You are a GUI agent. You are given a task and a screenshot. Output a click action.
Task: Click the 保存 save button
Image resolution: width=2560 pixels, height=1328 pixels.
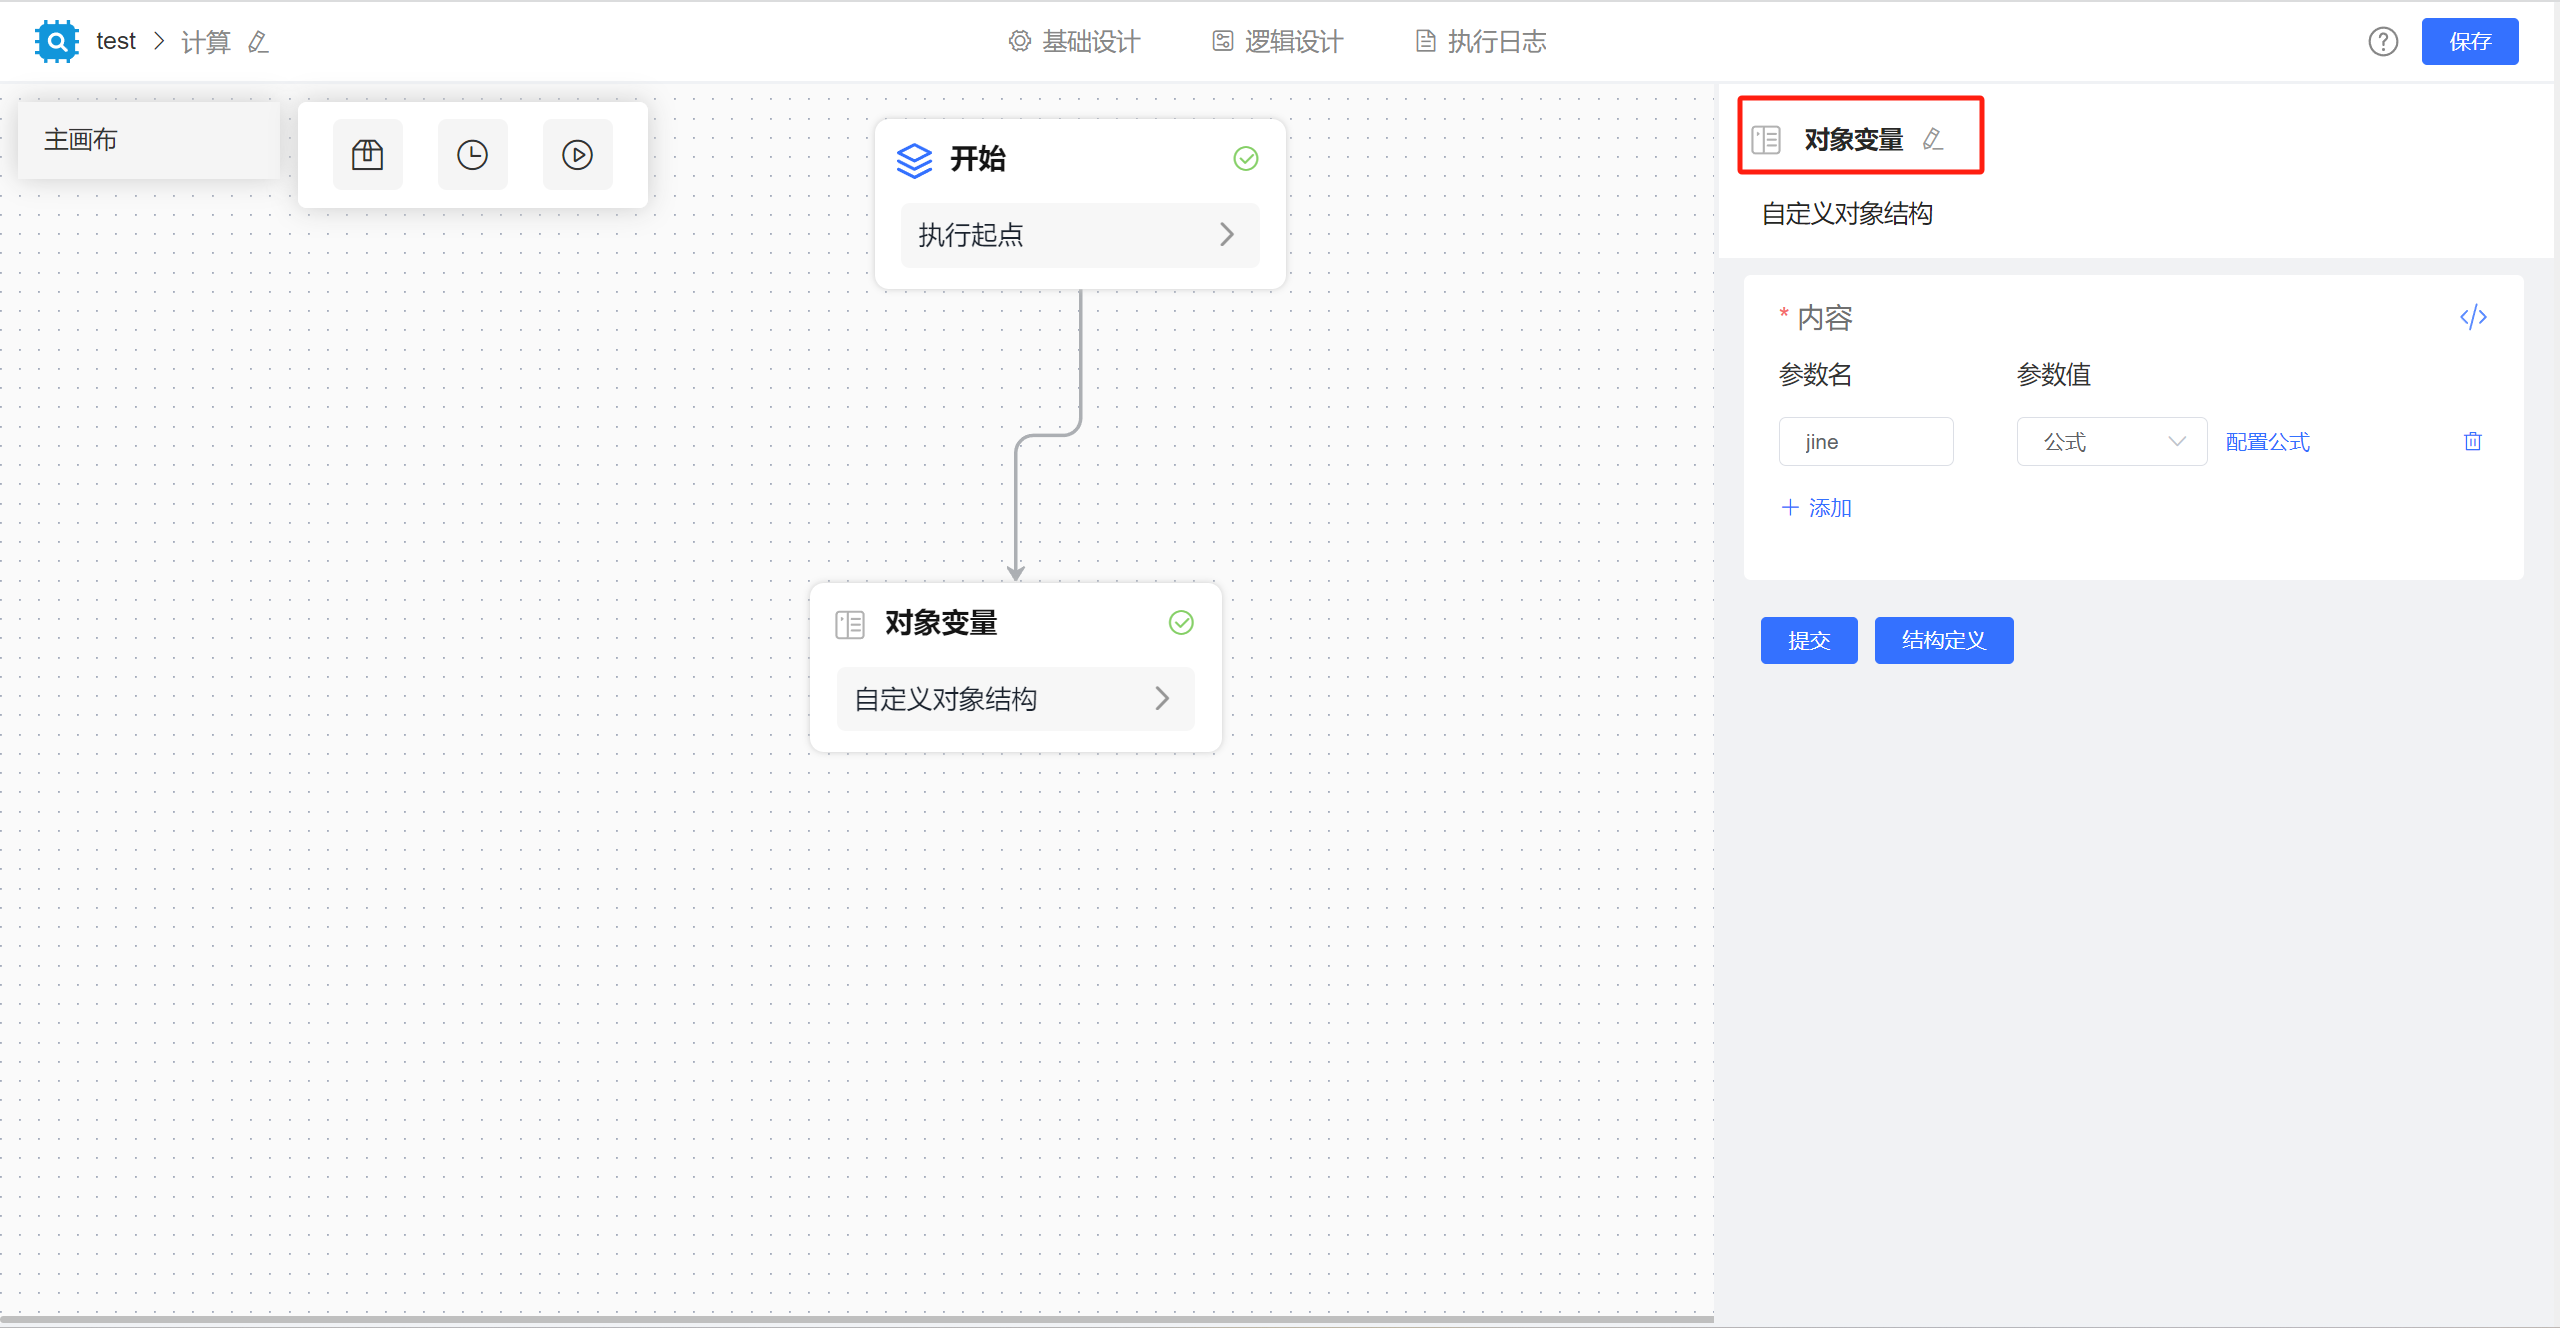(x=2470, y=41)
